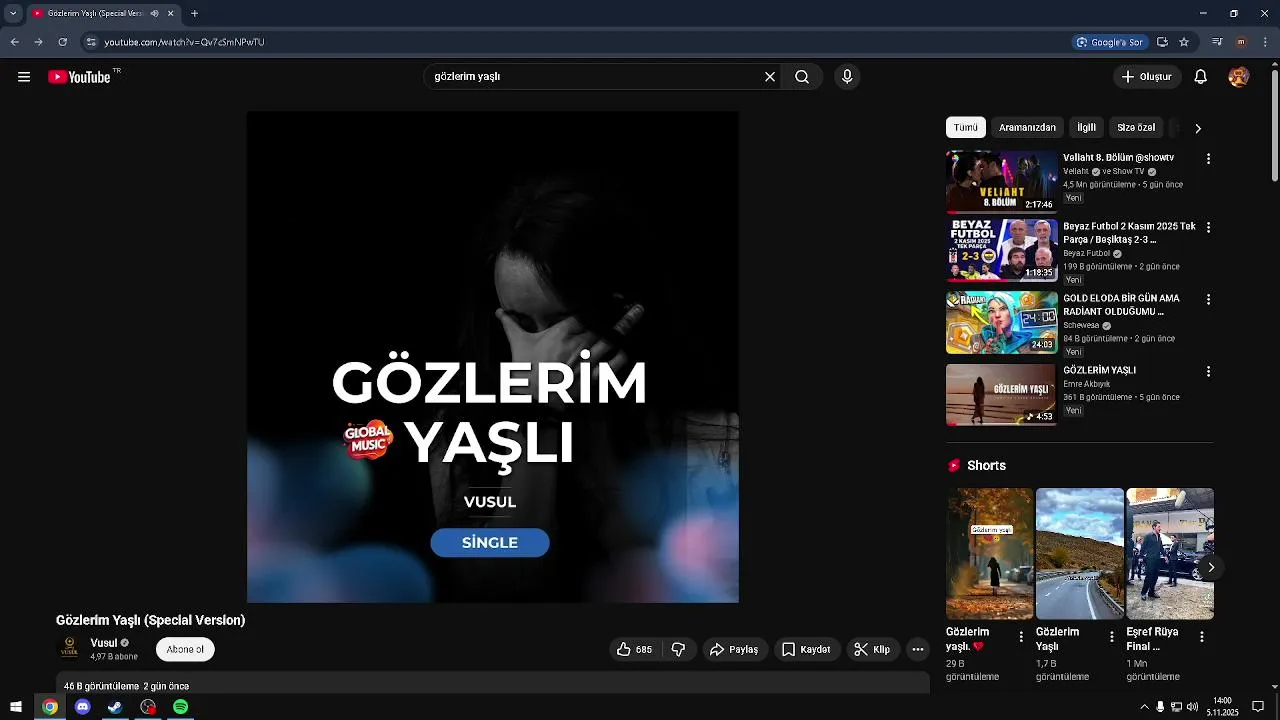Open the notifications bell
The image size is (1280, 720).
coord(1201,77)
